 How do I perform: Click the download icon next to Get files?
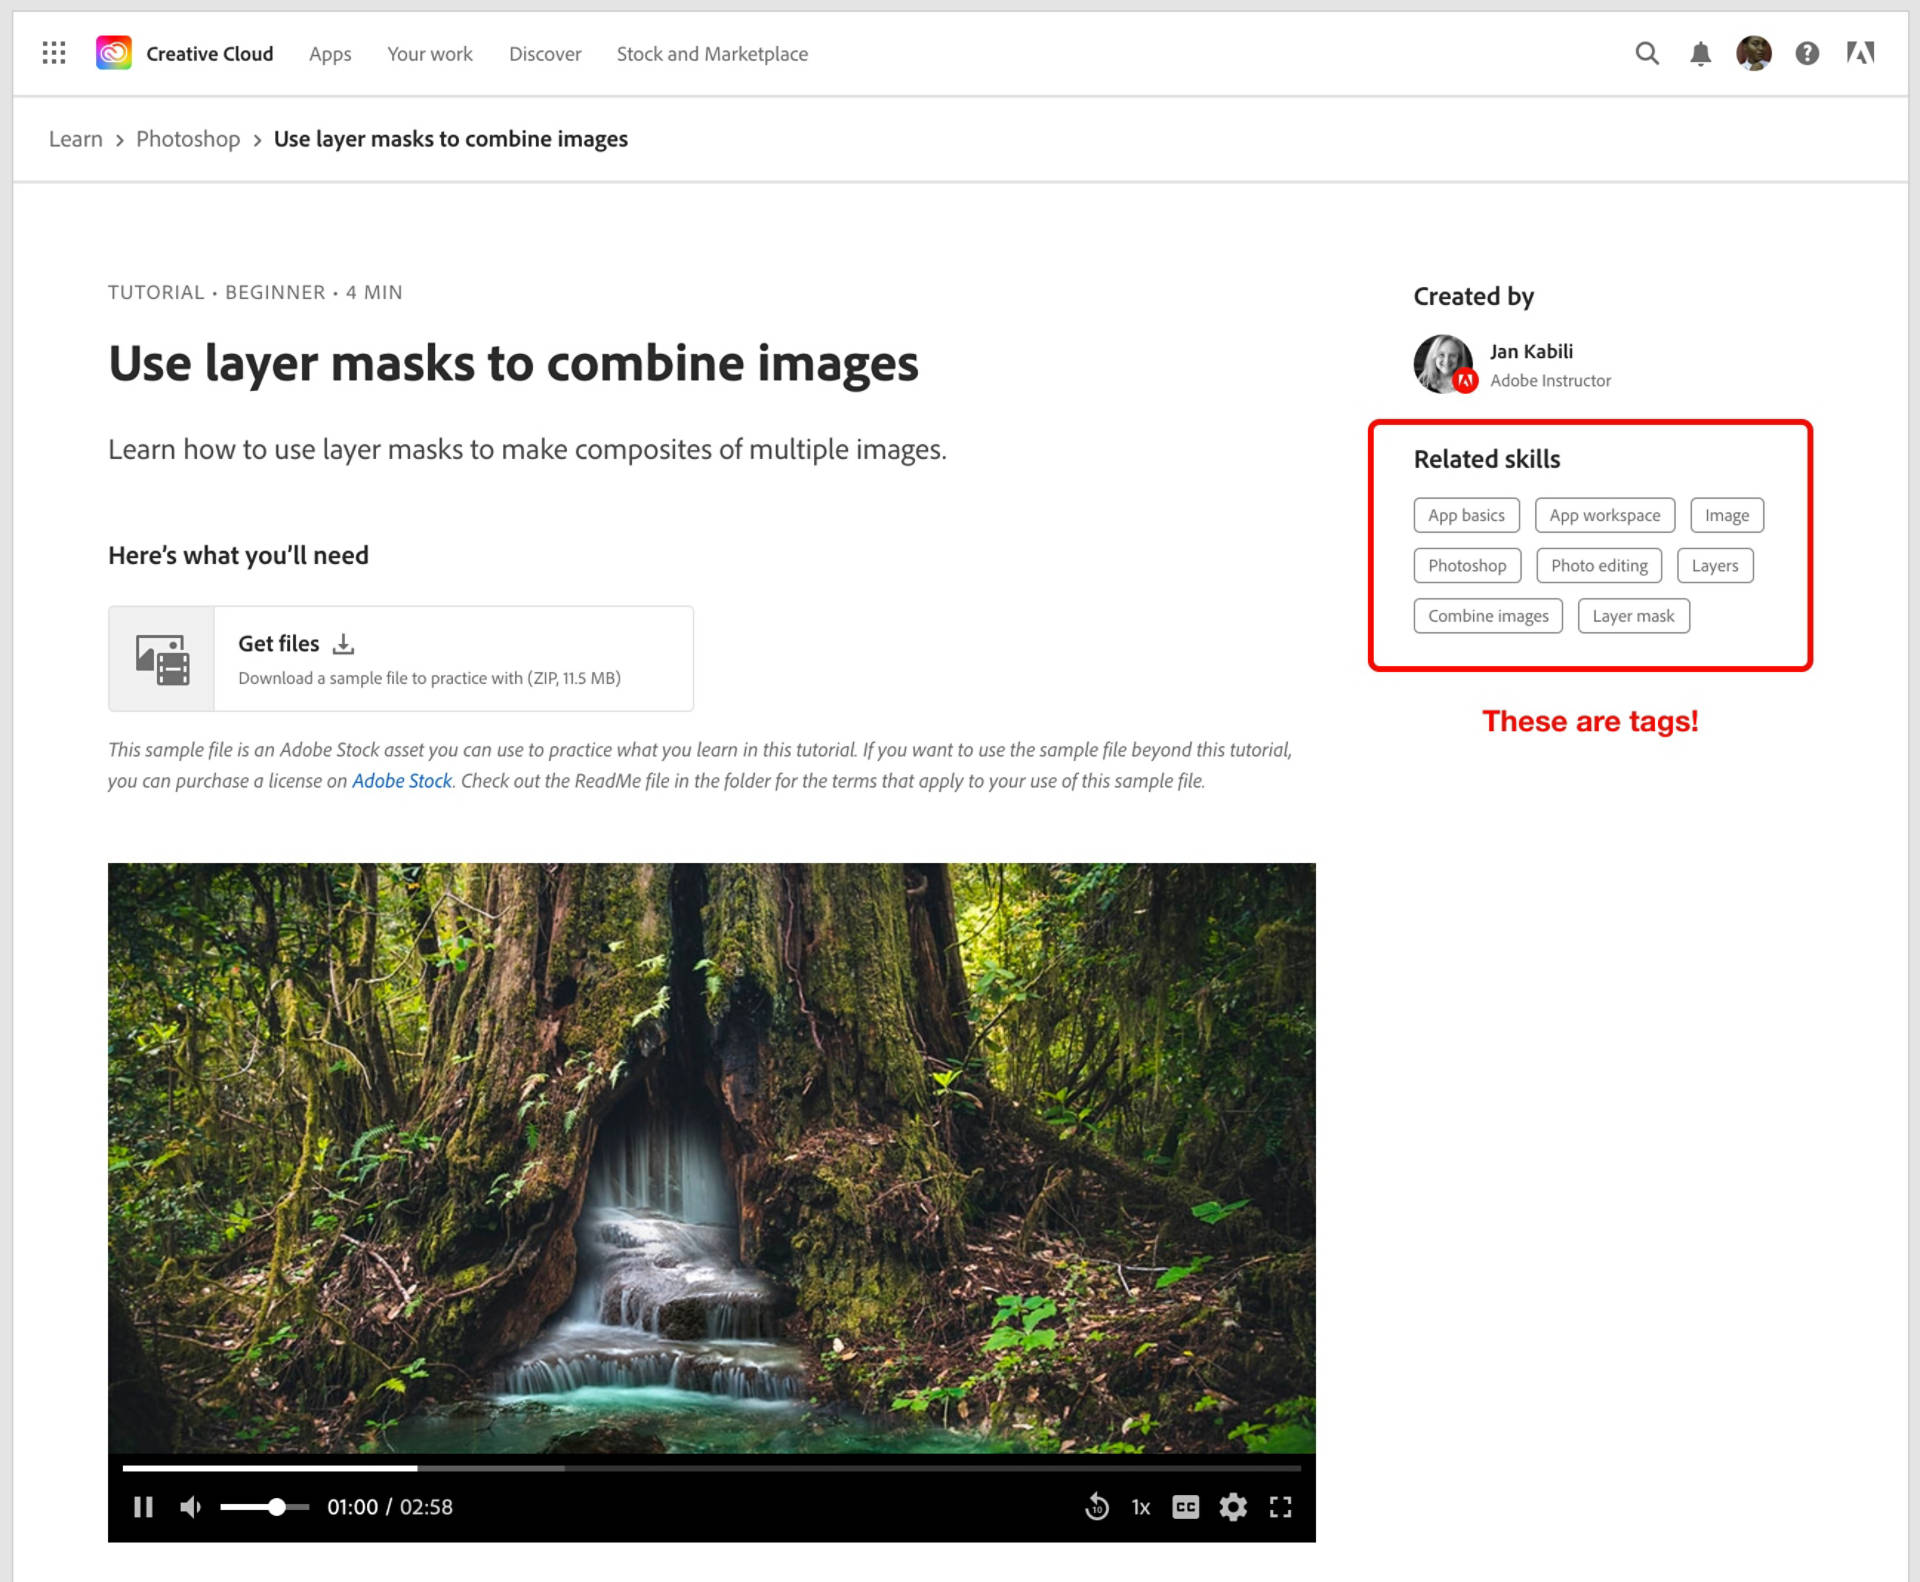pos(343,643)
